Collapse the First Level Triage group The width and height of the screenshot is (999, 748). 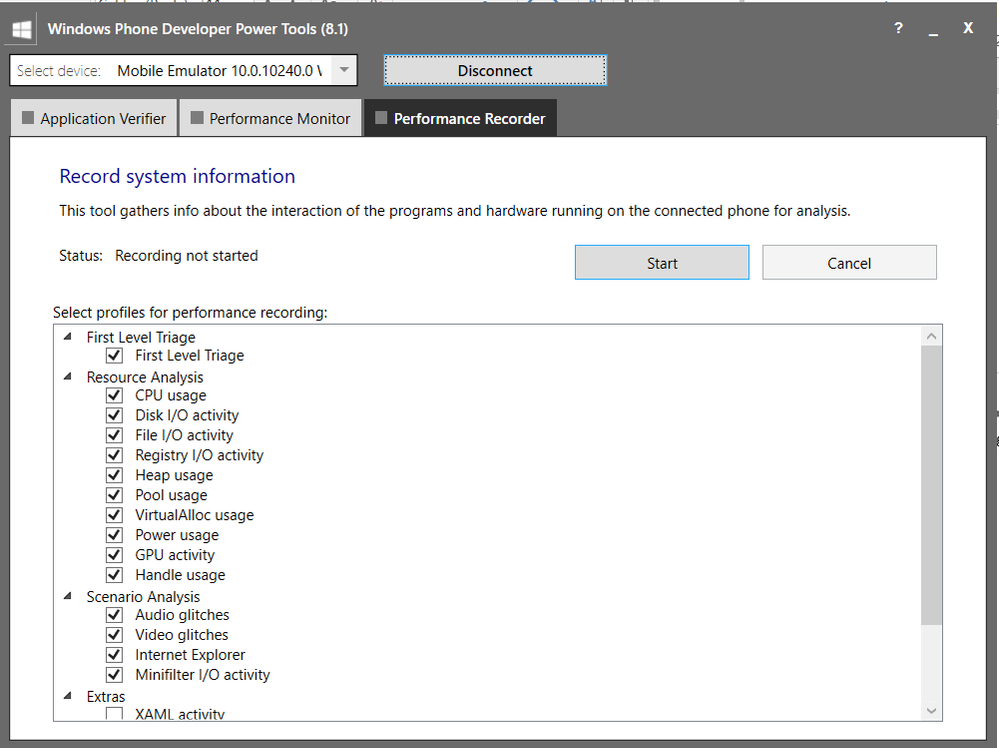click(68, 336)
